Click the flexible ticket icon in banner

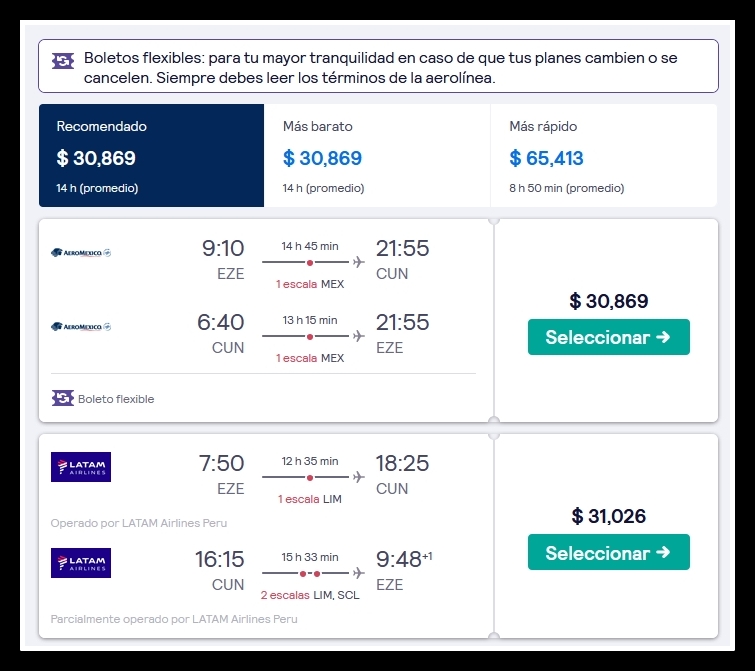[x=63, y=61]
